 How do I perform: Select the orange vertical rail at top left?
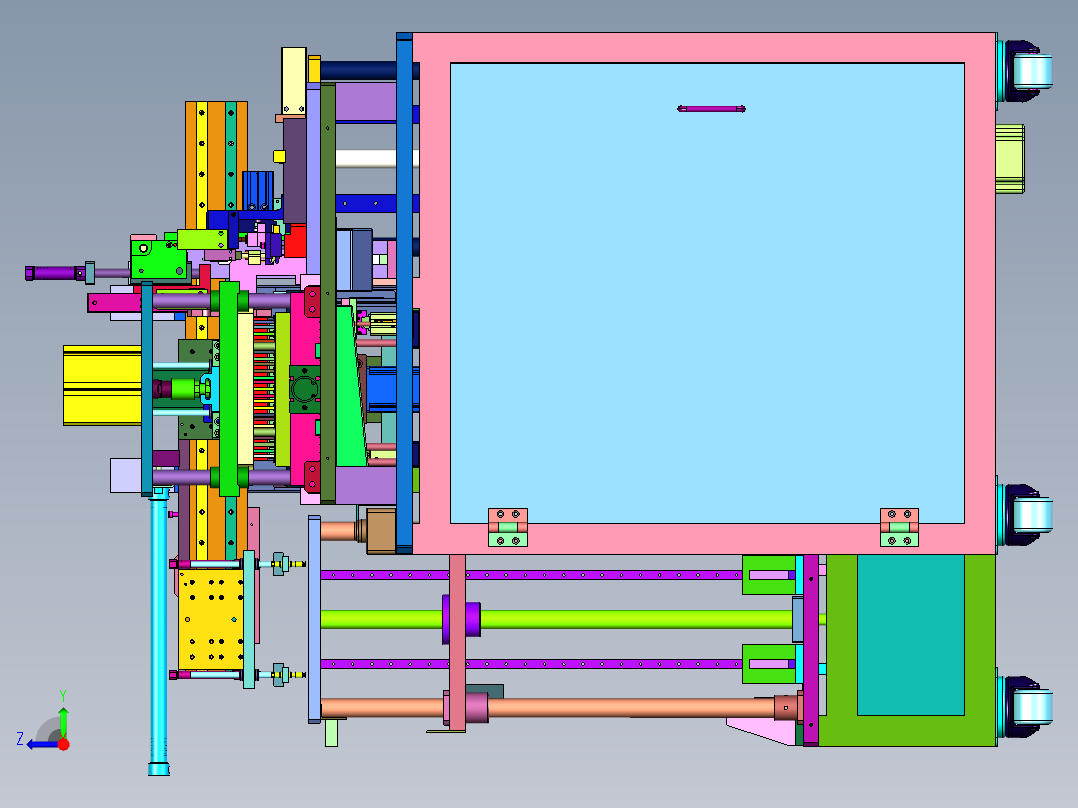point(217,158)
